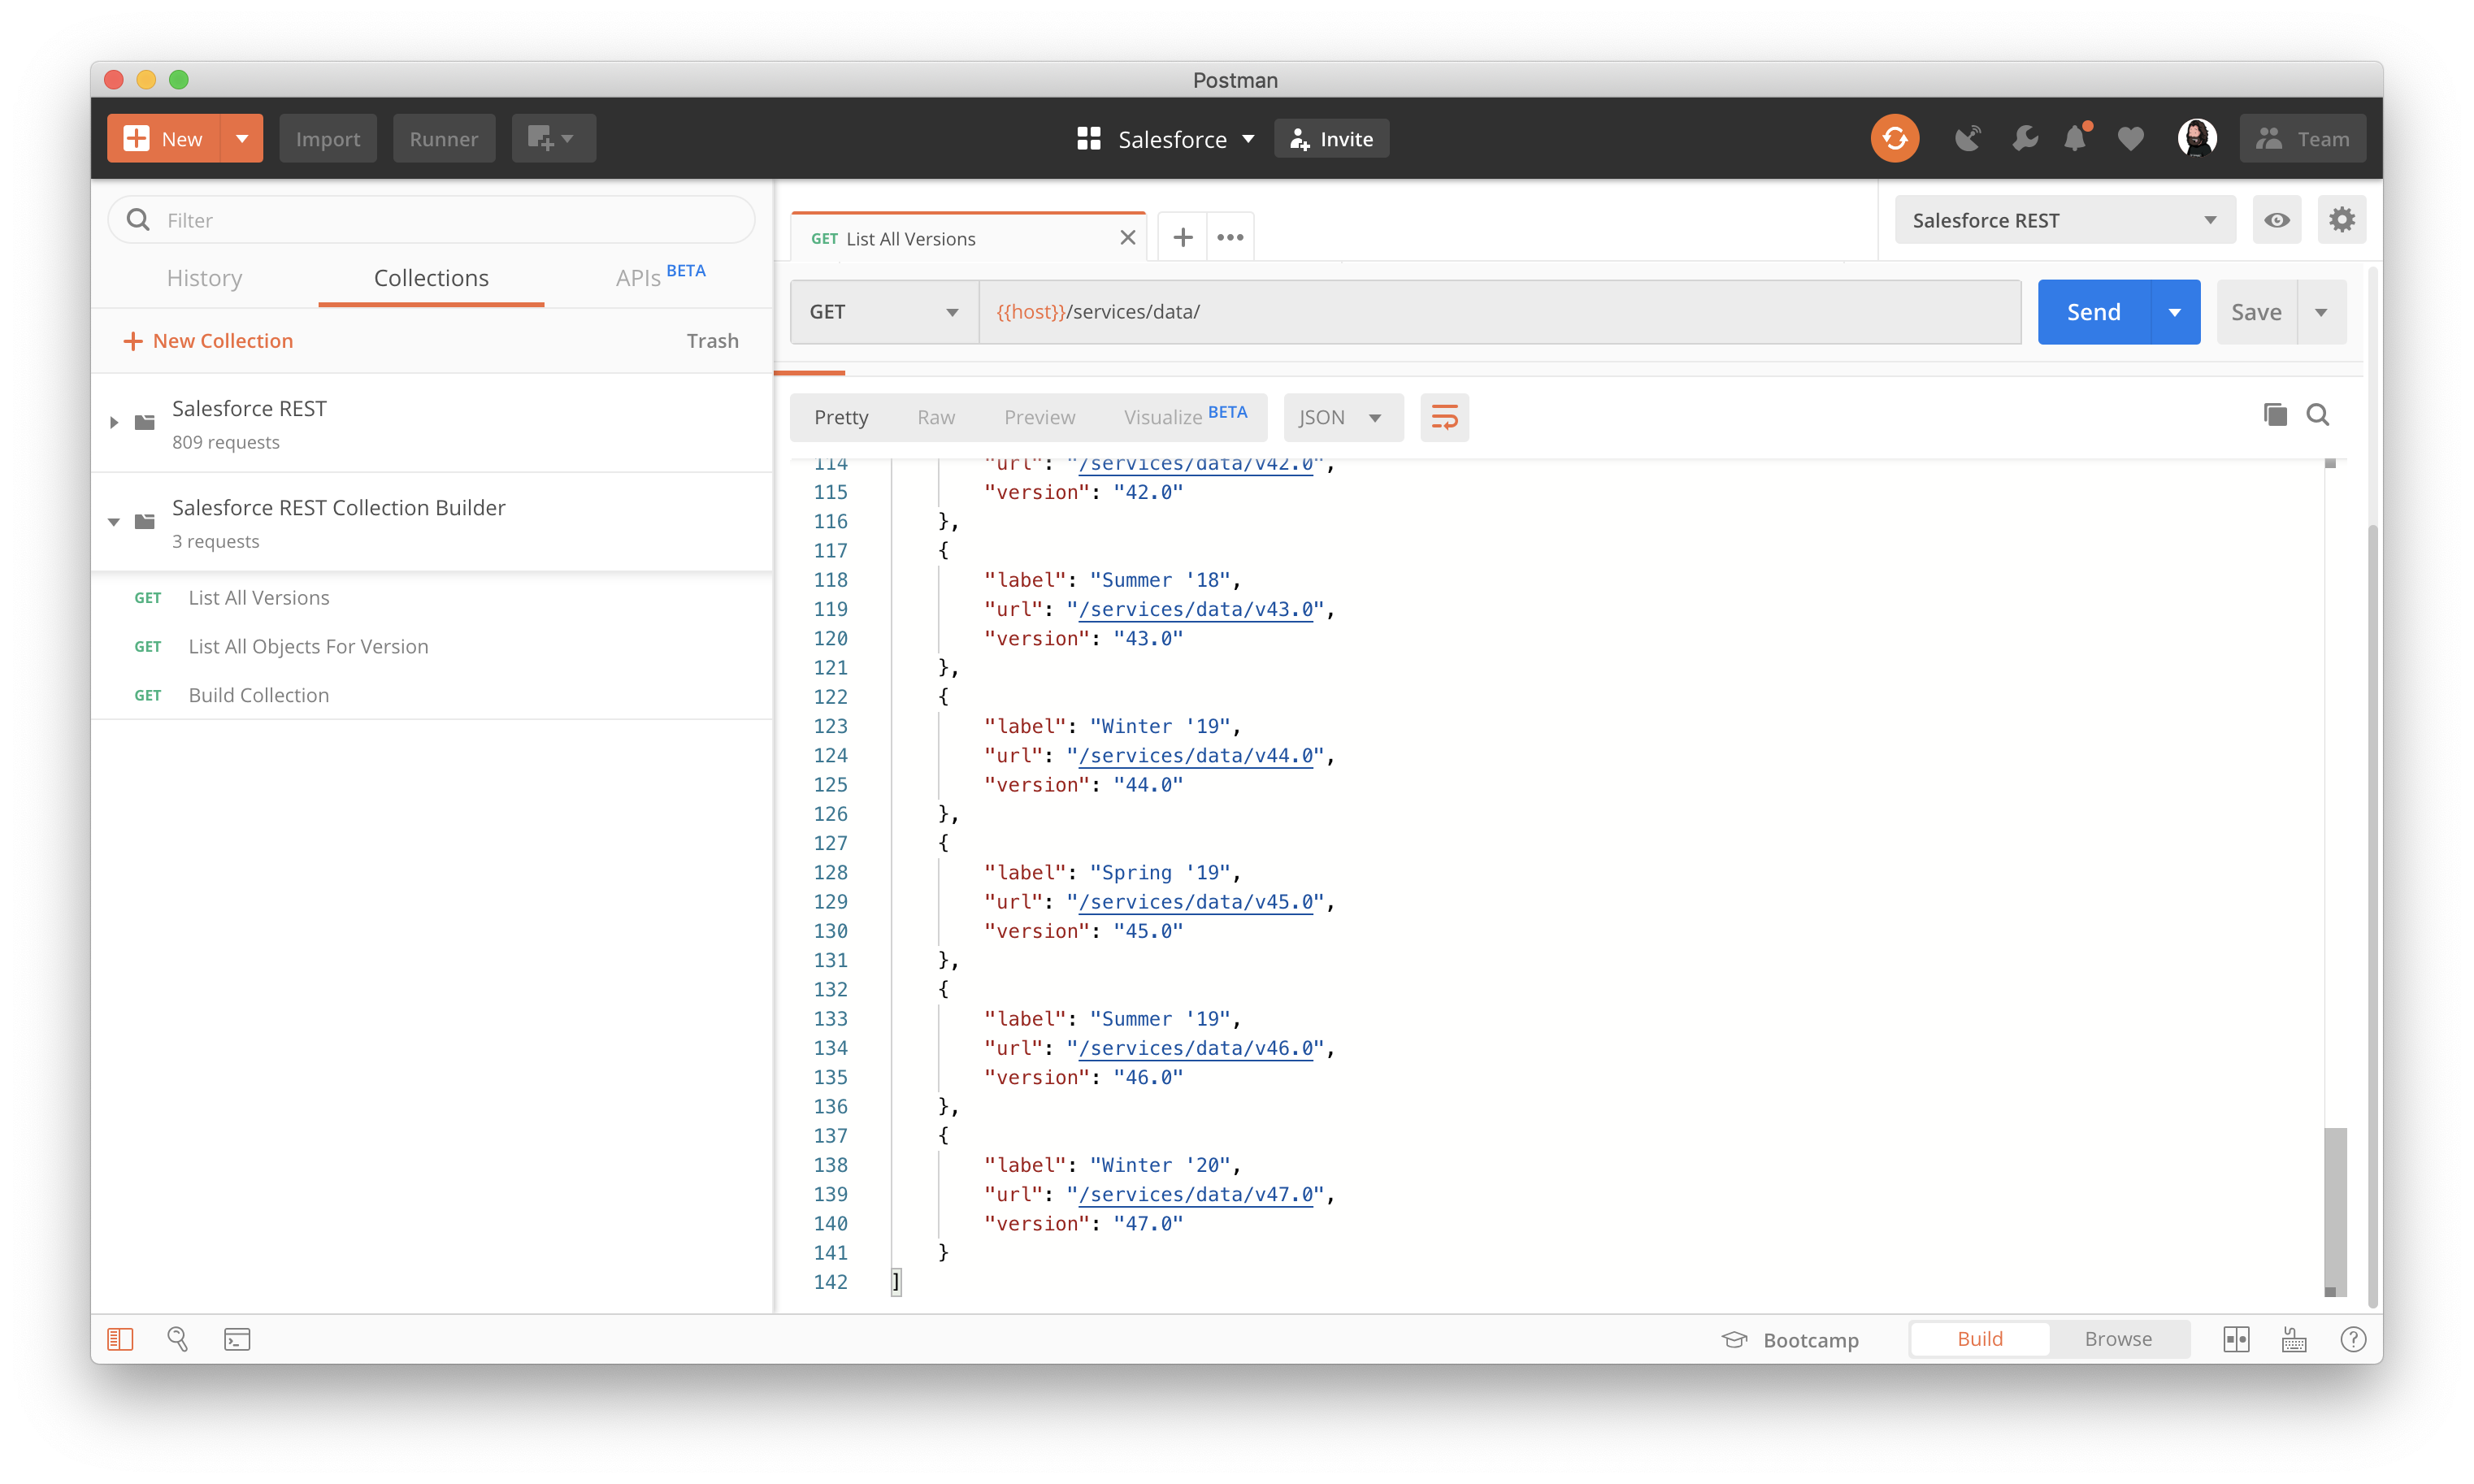This screenshot has width=2474, height=1484.
Task: Open help and feedback icon
Action: 2352,1339
